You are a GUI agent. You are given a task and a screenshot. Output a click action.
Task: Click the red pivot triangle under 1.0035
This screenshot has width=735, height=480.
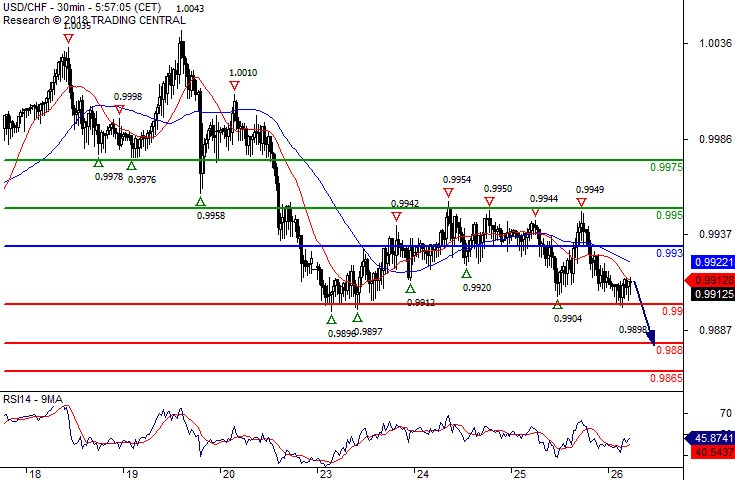[x=68, y=38]
